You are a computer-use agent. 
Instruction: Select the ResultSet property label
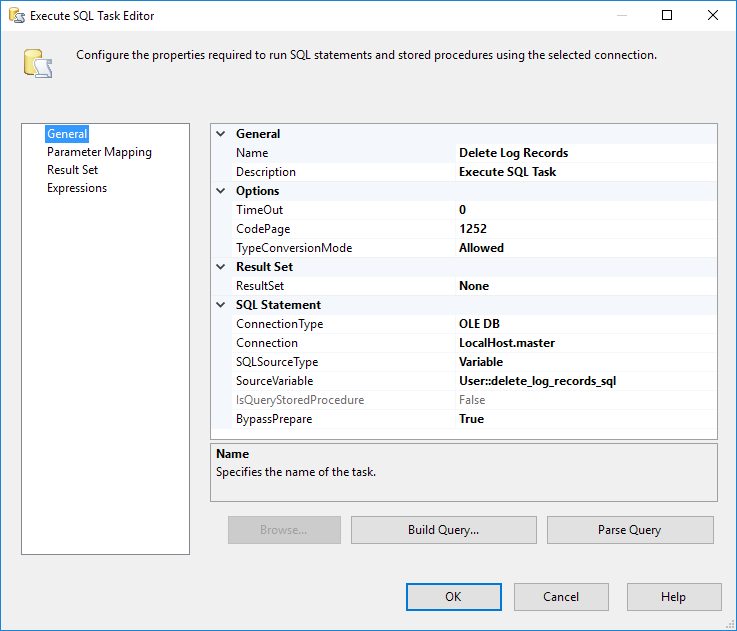260,286
